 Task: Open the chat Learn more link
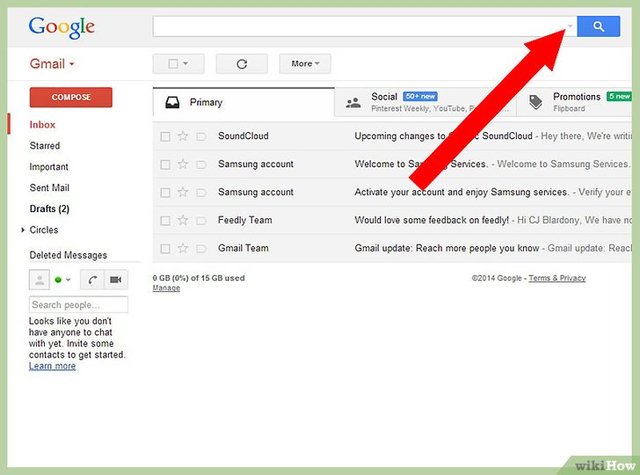[52, 366]
